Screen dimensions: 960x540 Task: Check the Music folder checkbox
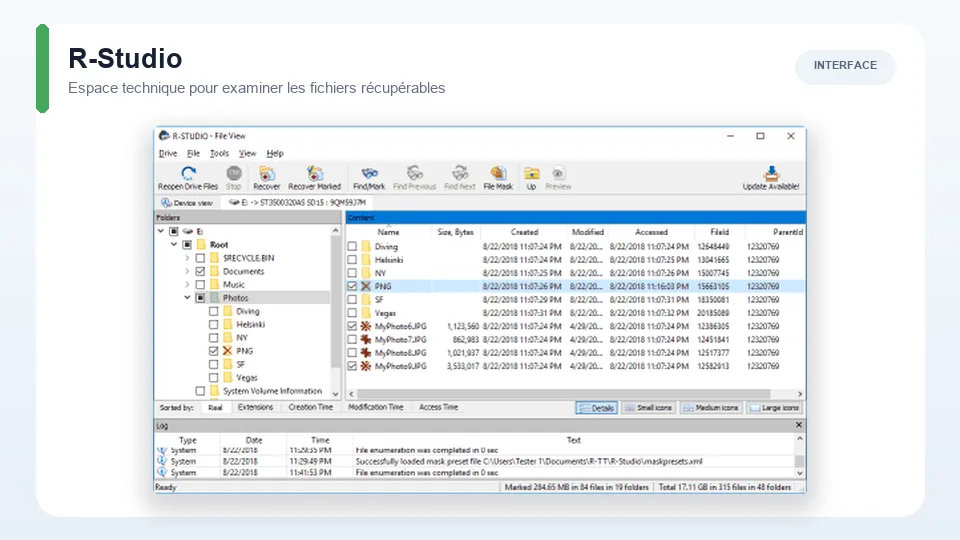200,285
